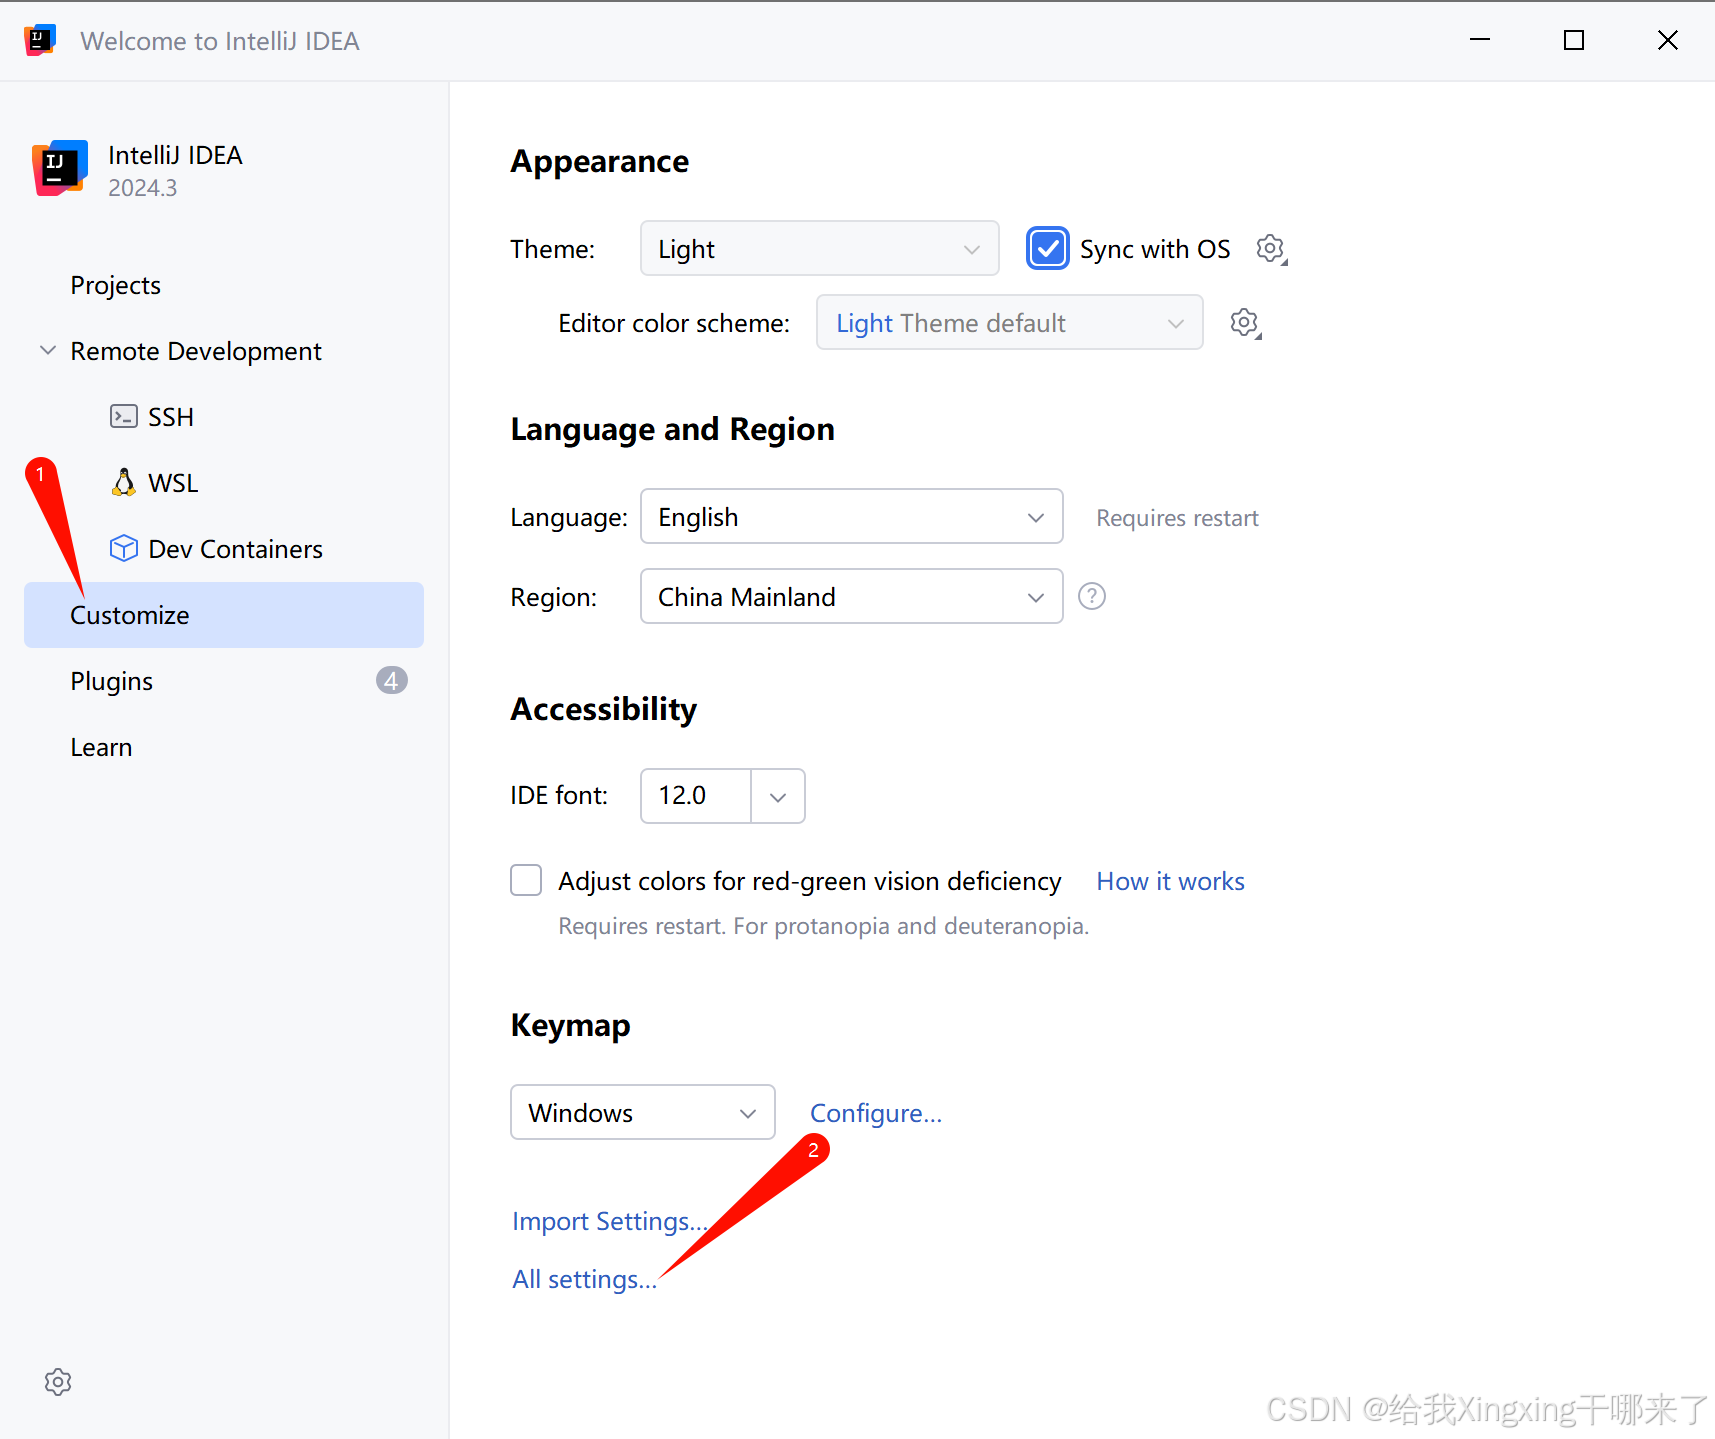Click the IntelliJ IDEA logo in sidebar
This screenshot has width=1715, height=1439.
60,168
